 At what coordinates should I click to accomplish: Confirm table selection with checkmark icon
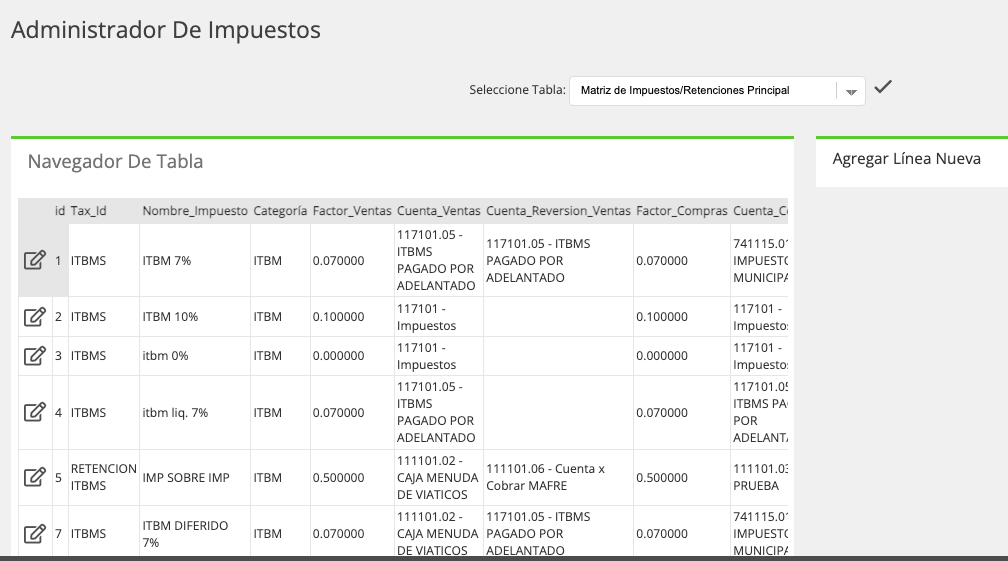[x=883, y=87]
